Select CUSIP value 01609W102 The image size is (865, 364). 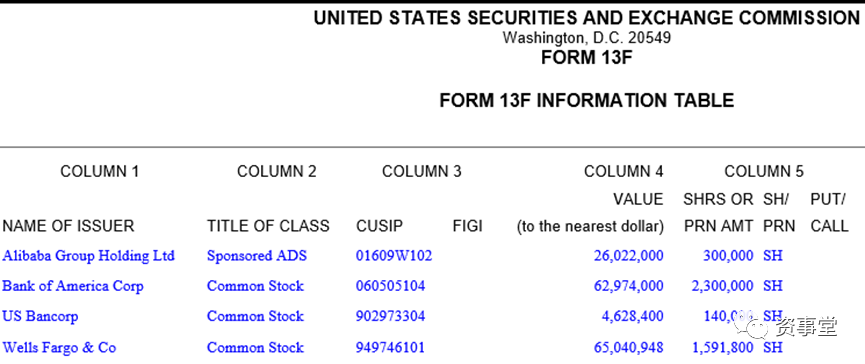(394, 256)
